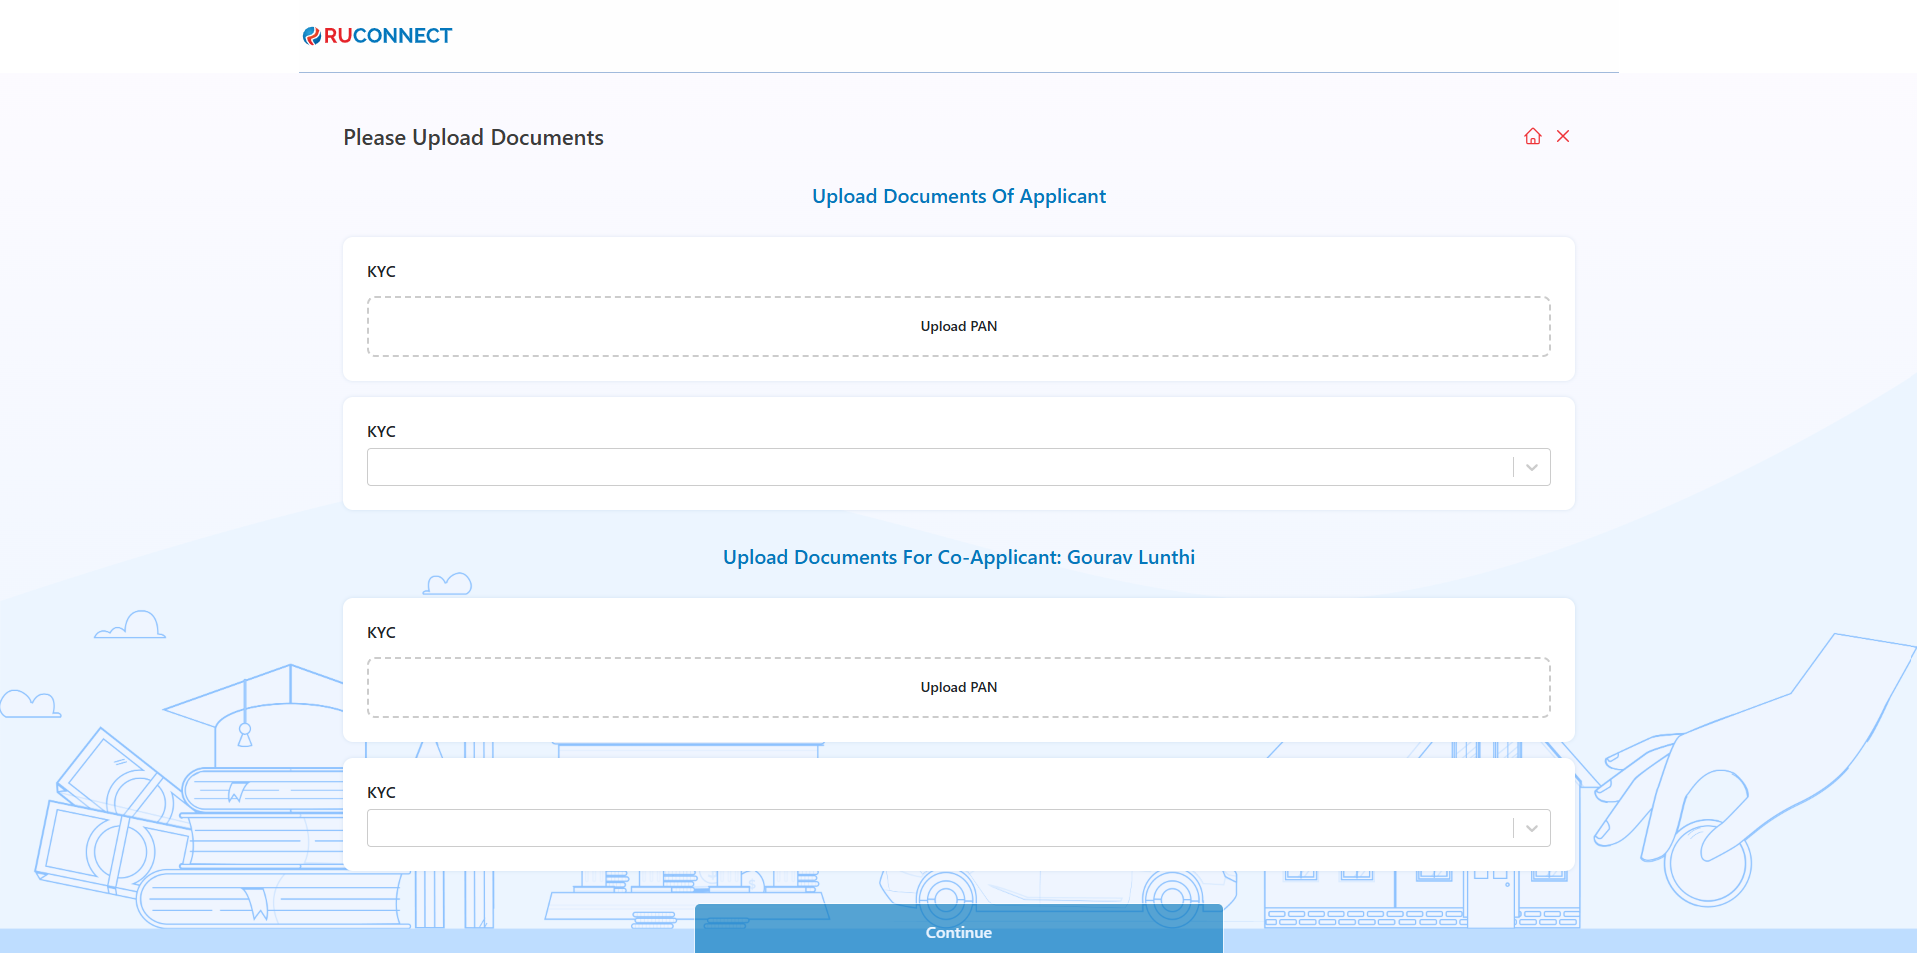Click KYC label above co-applicant's dropdown
This screenshot has height=953, width=1917.
(x=381, y=792)
